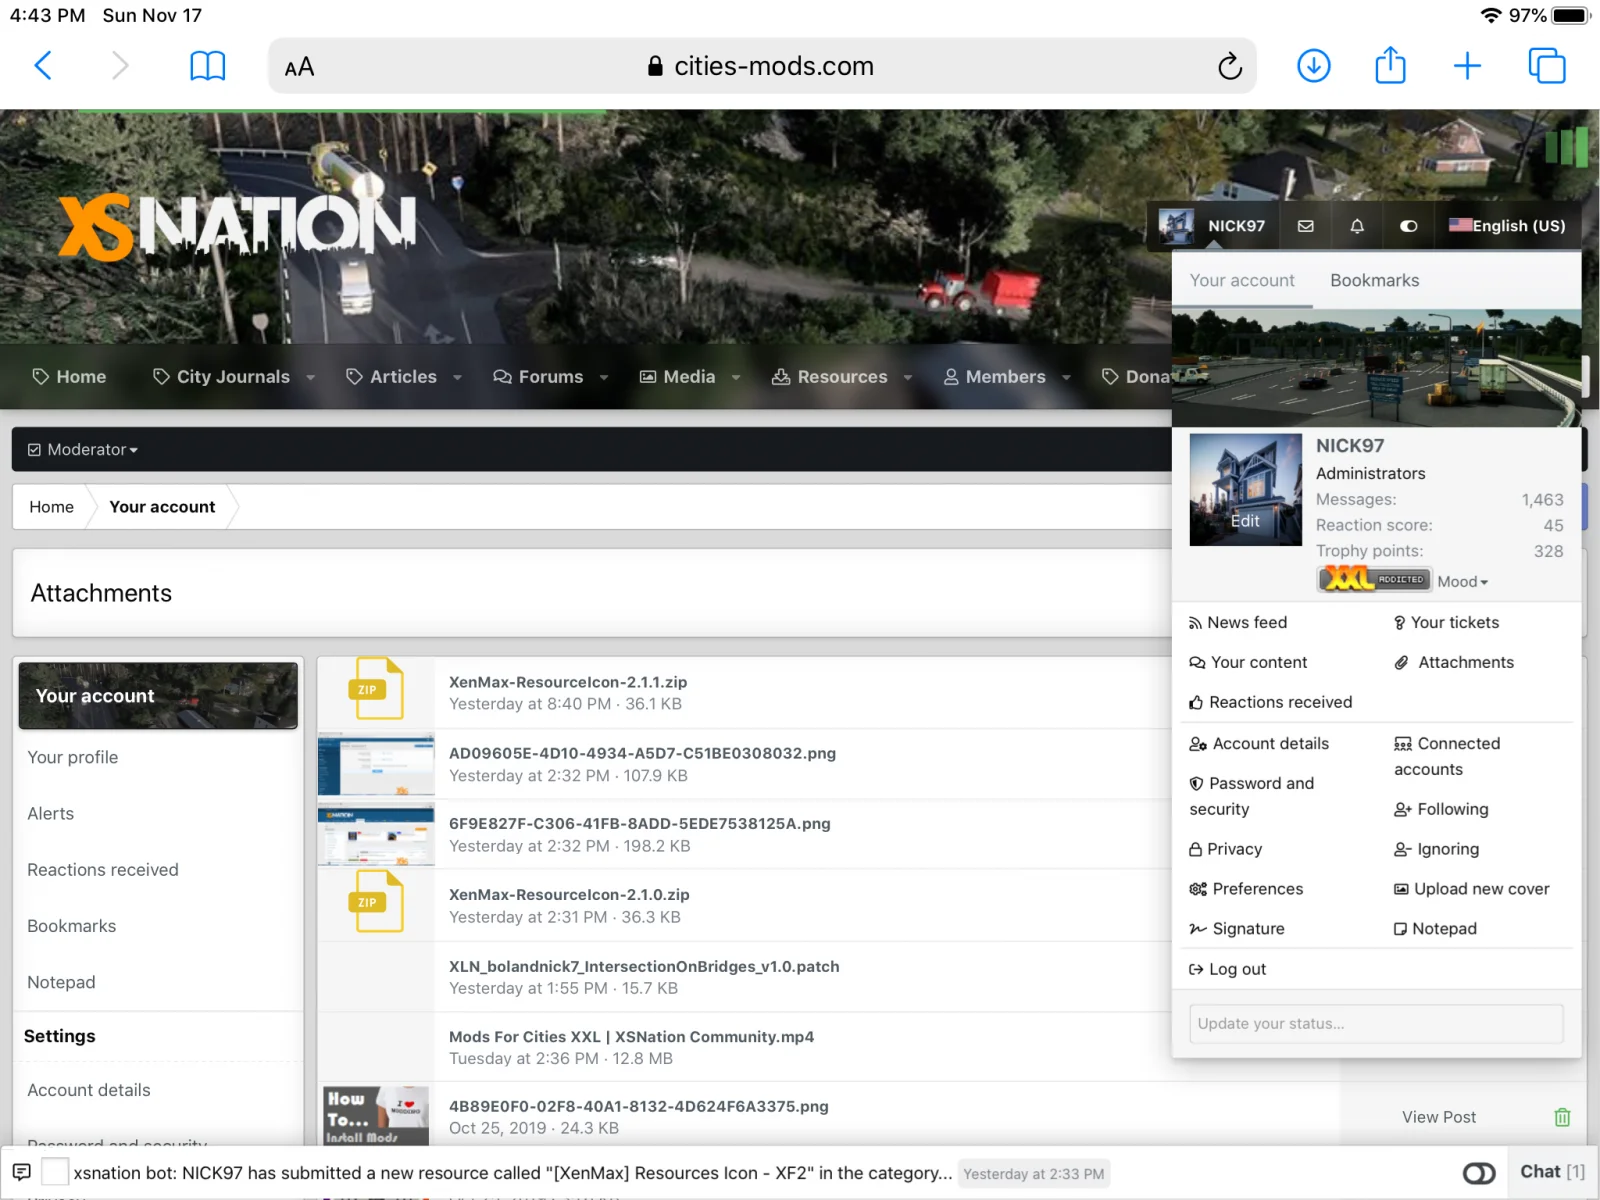Open thumbnail of AD09605E png attachment
Viewport: 1600px width, 1200px height.
click(376, 765)
